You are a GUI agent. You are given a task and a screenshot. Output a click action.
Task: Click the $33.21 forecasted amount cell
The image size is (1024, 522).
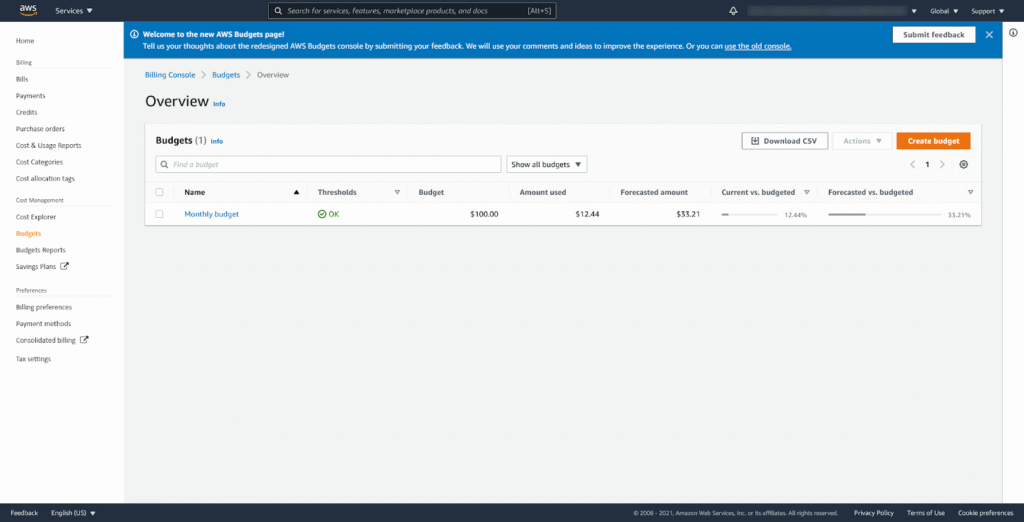tap(688, 214)
